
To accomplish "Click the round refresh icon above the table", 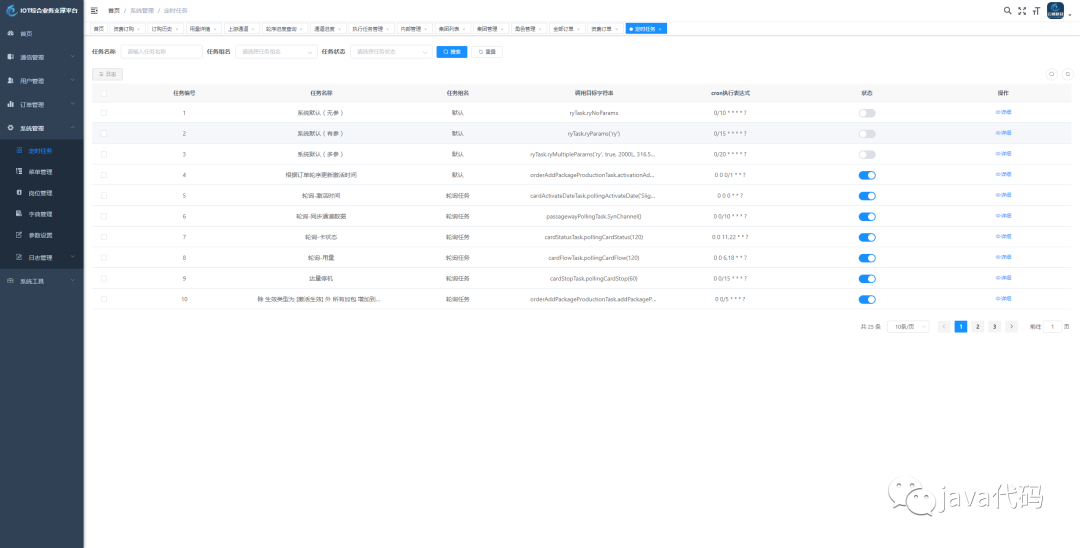I will [x=1067, y=74].
